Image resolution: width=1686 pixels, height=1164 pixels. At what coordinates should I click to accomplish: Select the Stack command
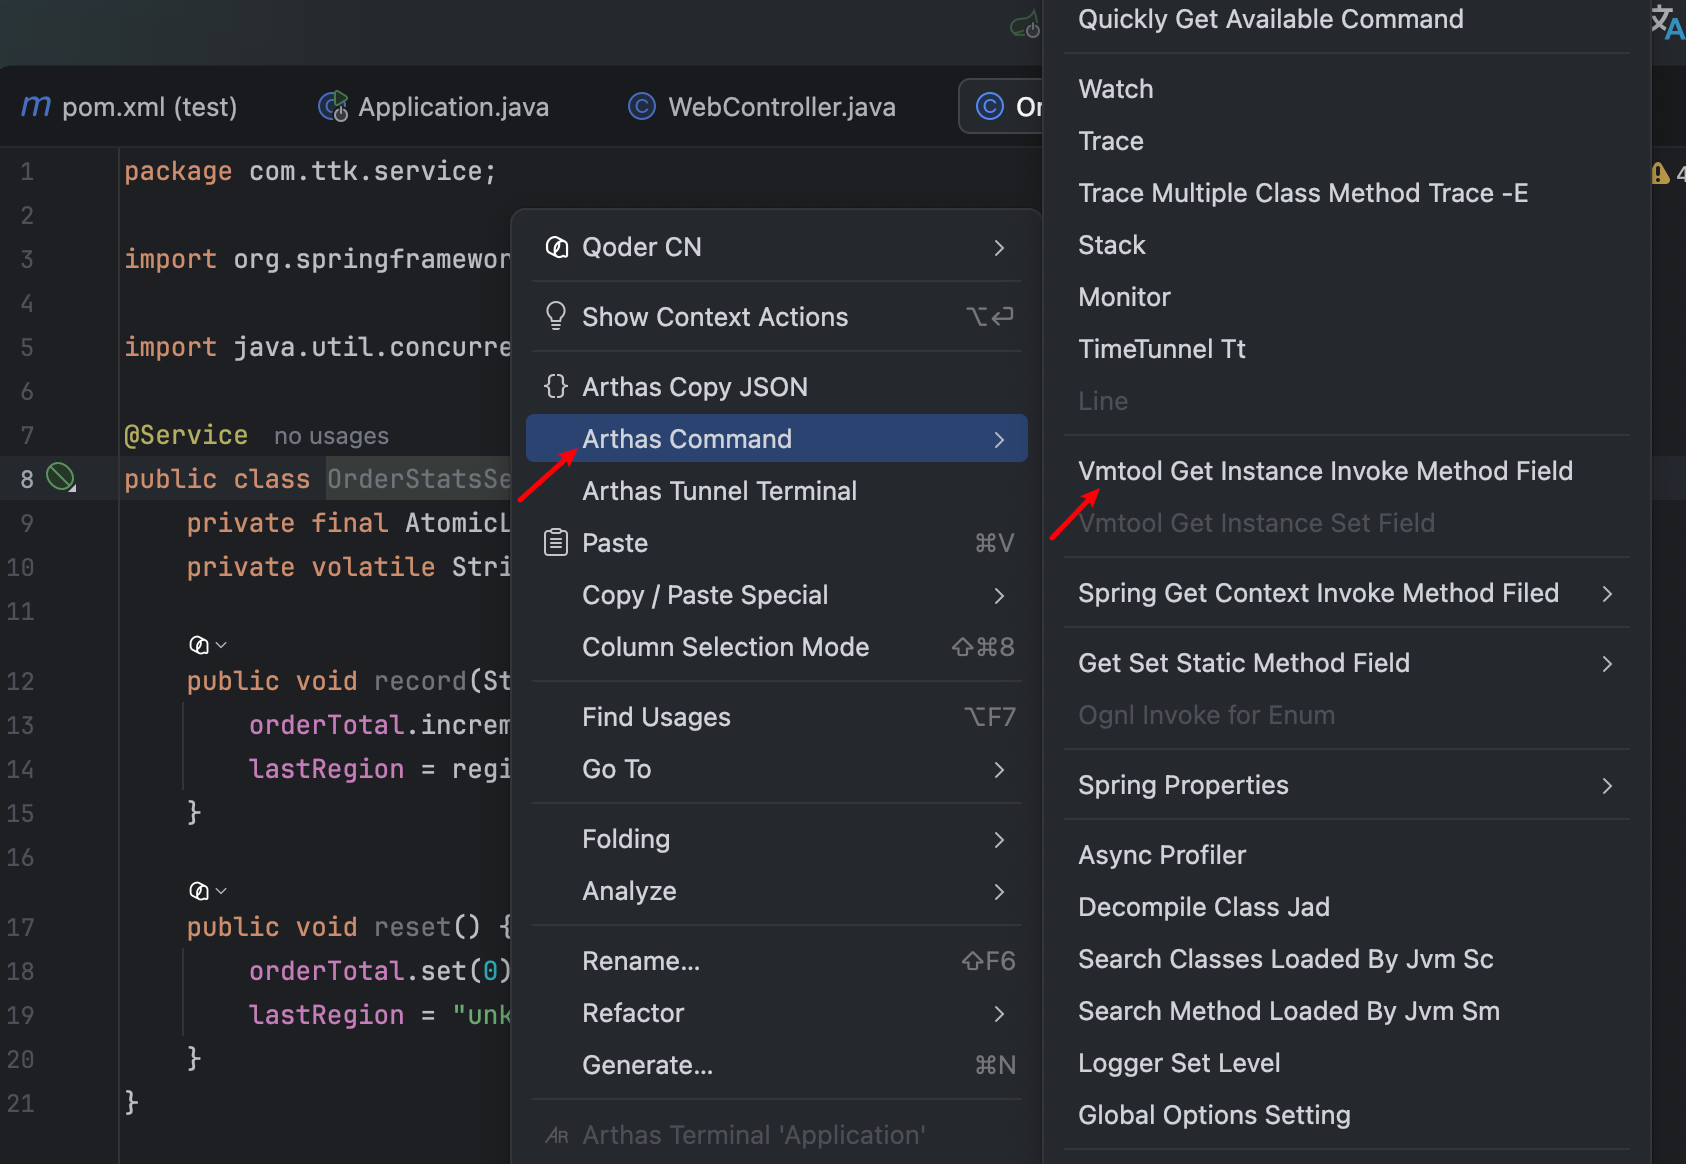1346,245
